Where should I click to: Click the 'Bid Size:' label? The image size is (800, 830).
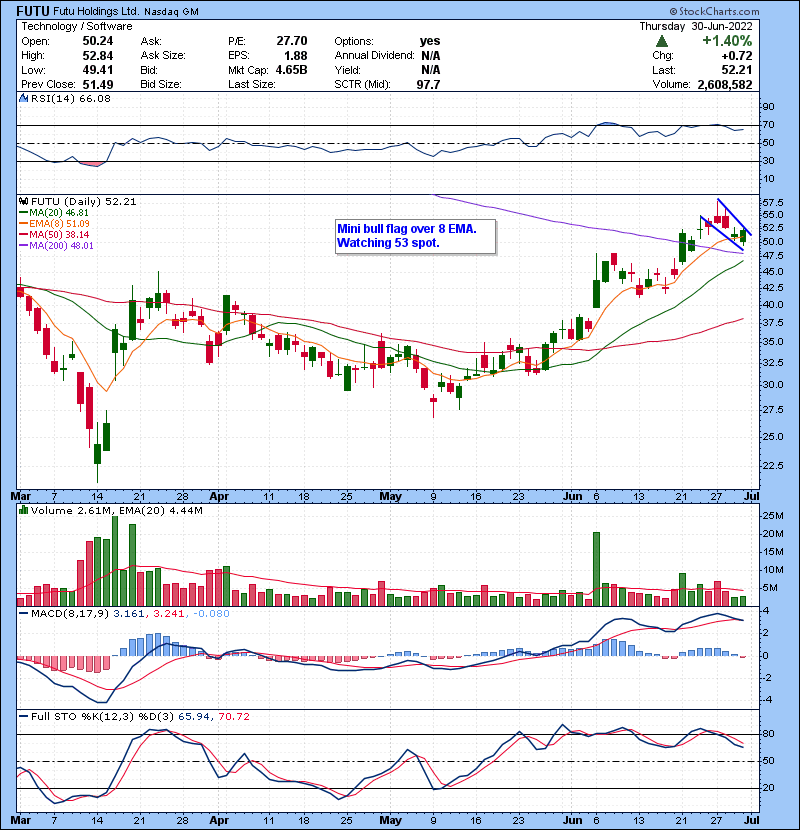tap(161, 84)
